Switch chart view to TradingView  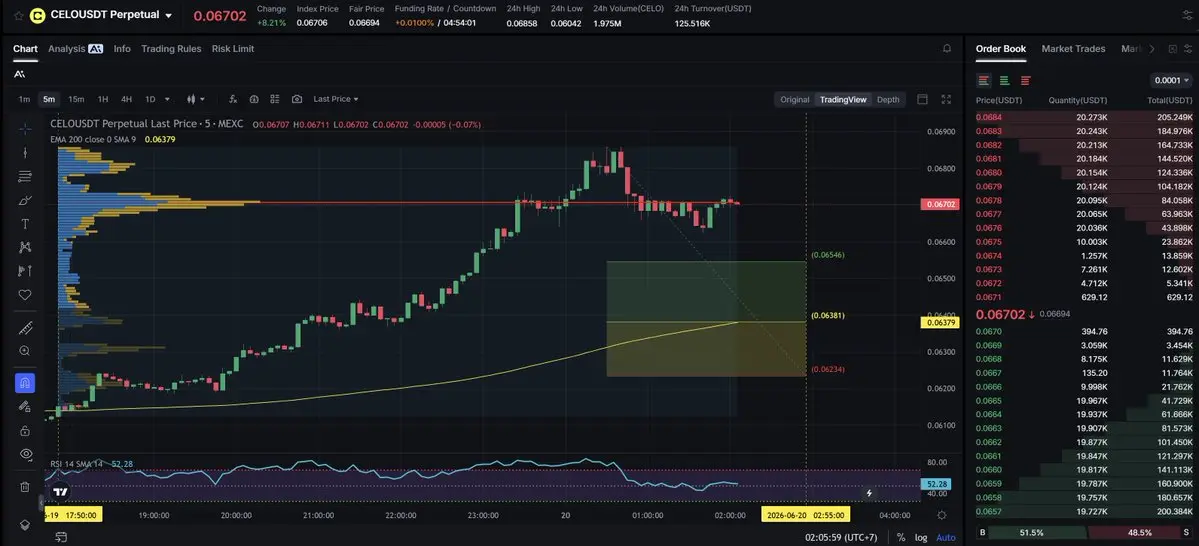click(x=843, y=99)
